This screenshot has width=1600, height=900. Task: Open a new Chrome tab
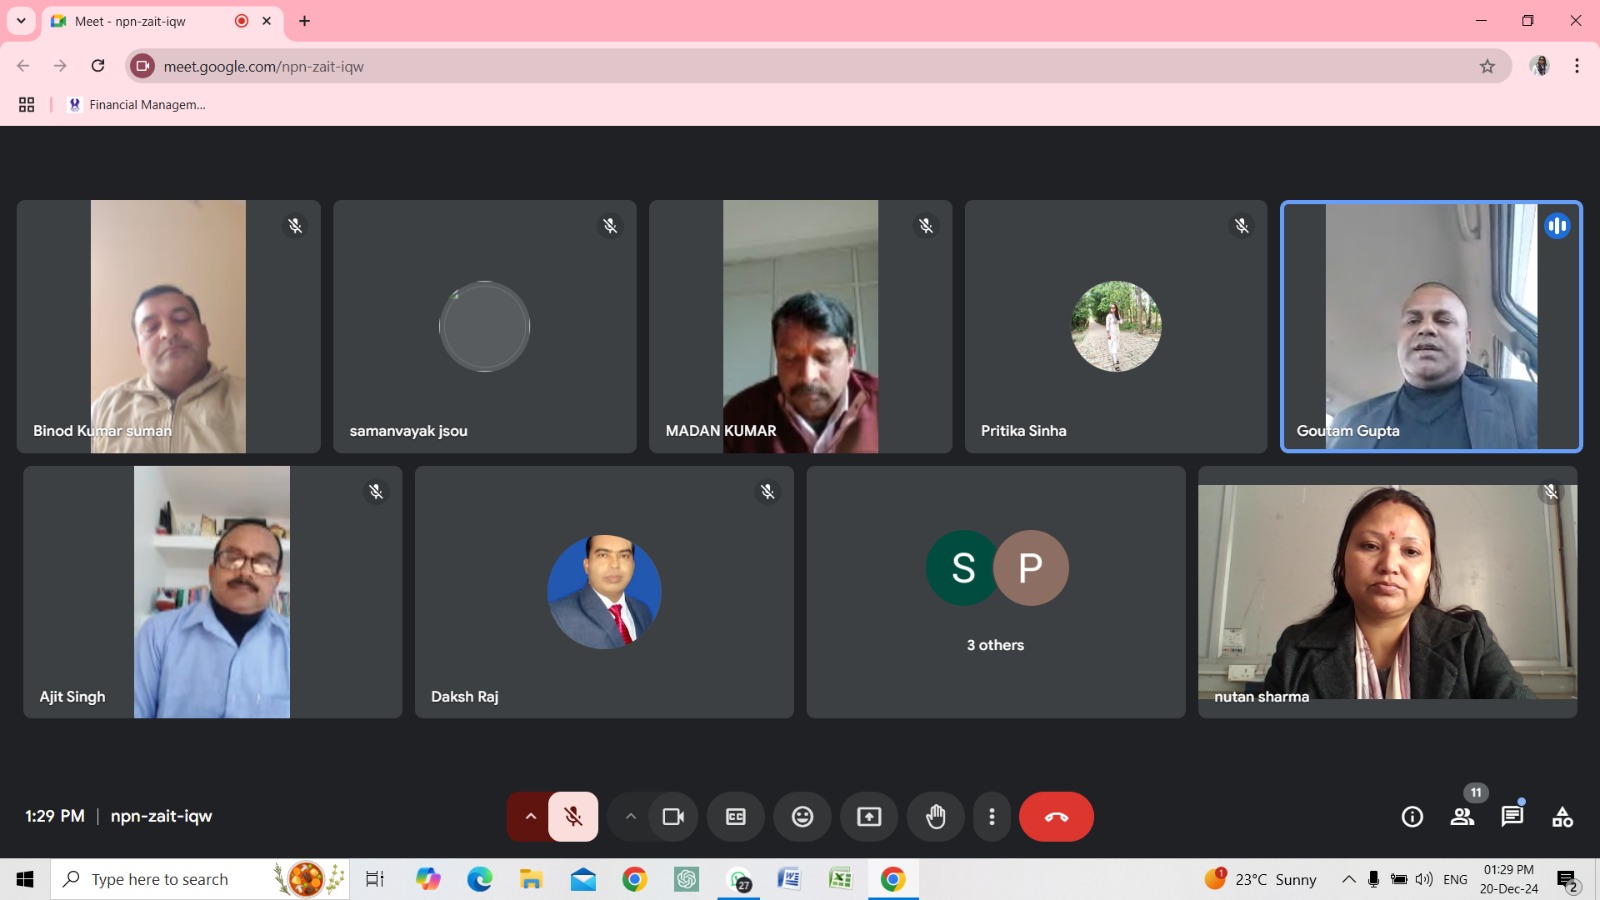pyautogui.click(x=305, y=21)
